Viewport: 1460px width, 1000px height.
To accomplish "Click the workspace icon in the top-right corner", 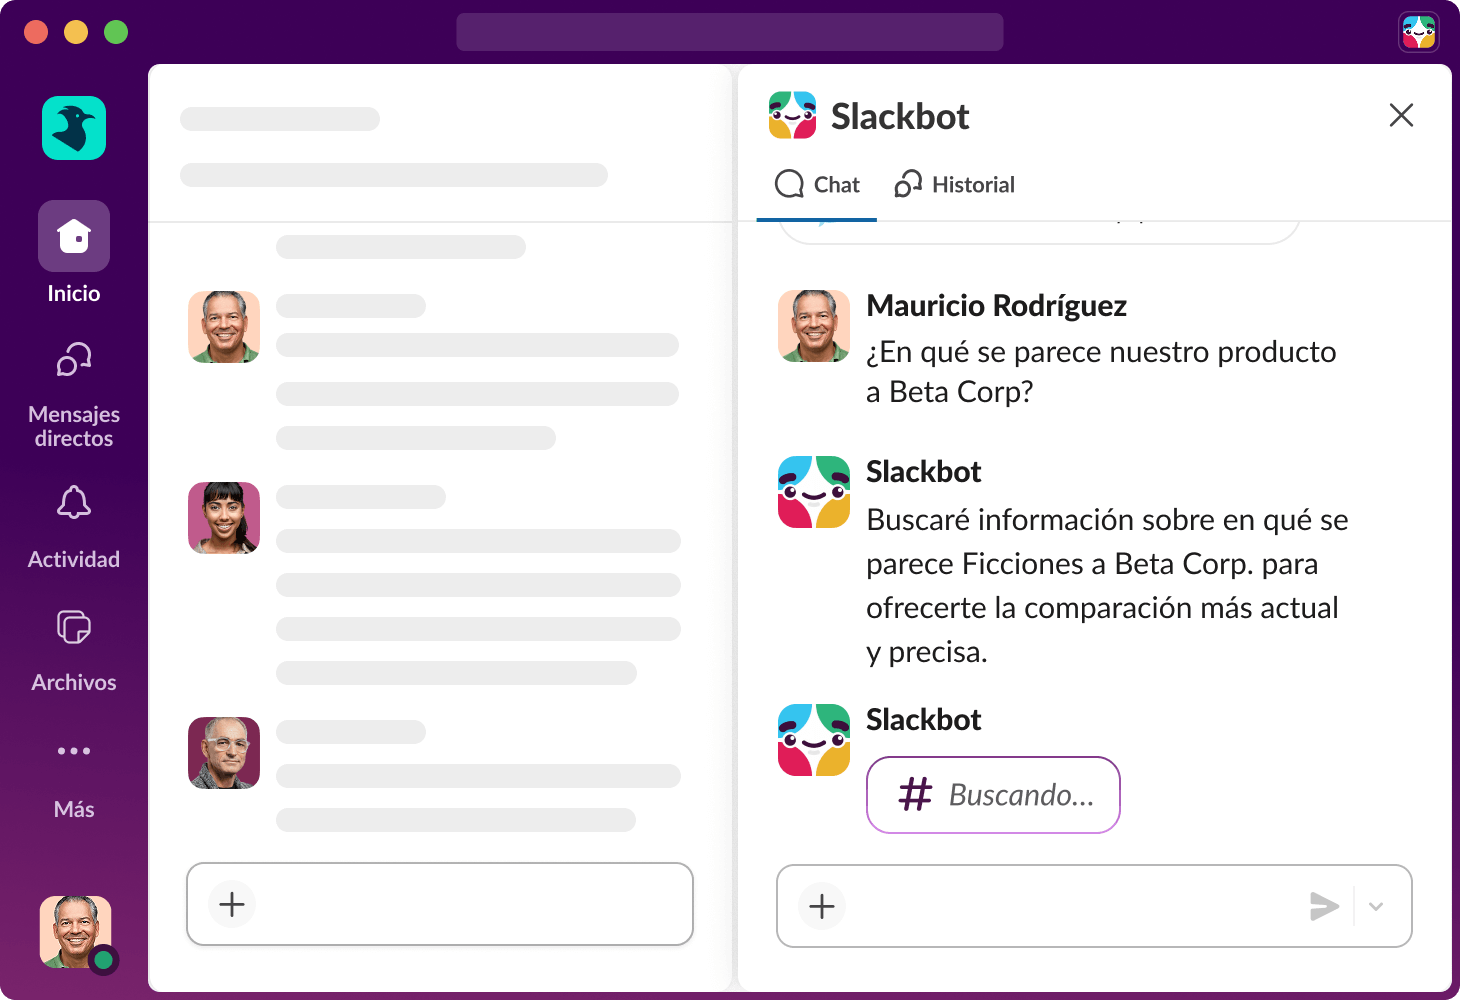I will pos(1419,31).
